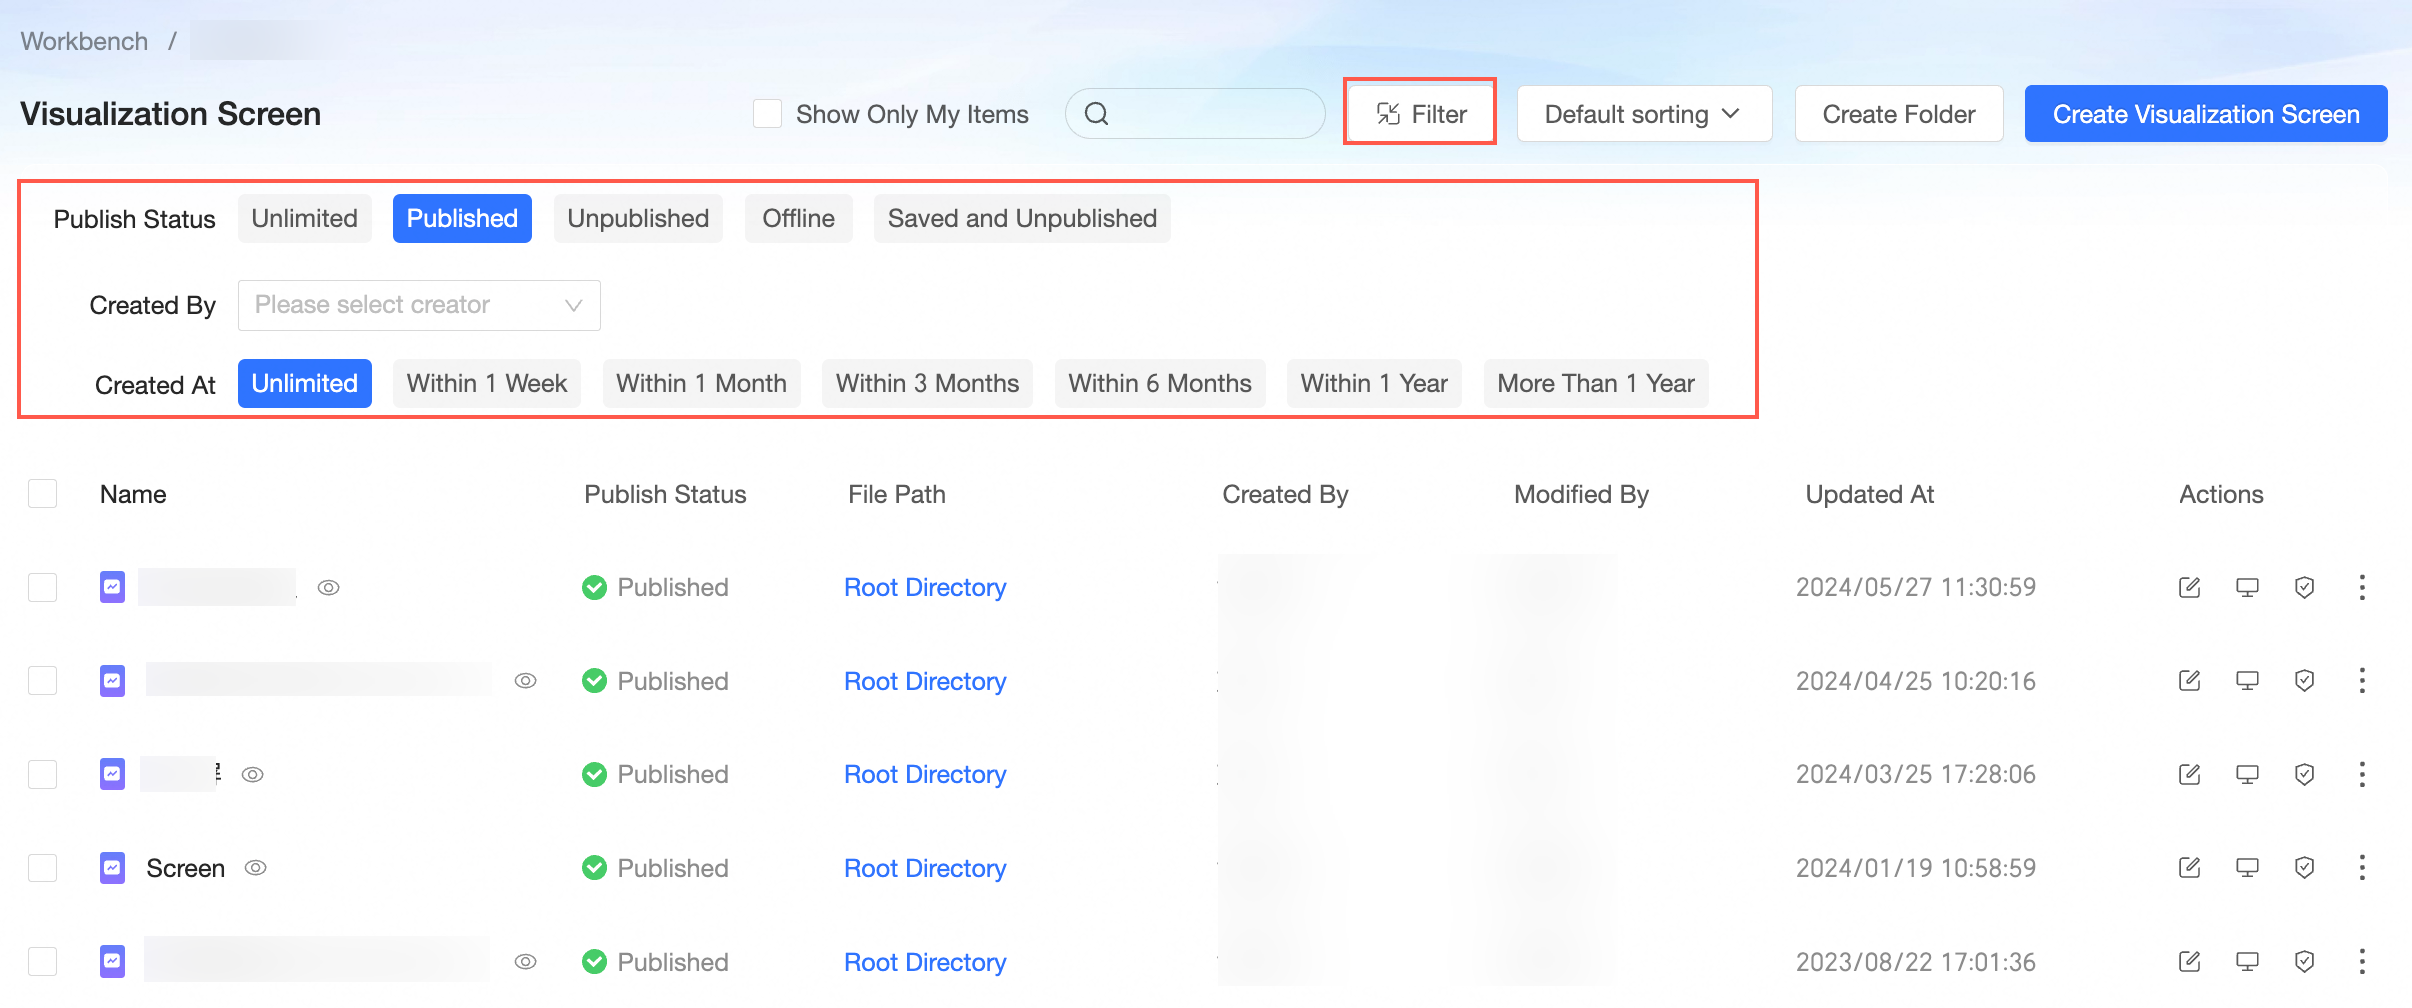Open Root Directory link in the Screen row

(x=925, y=868)
